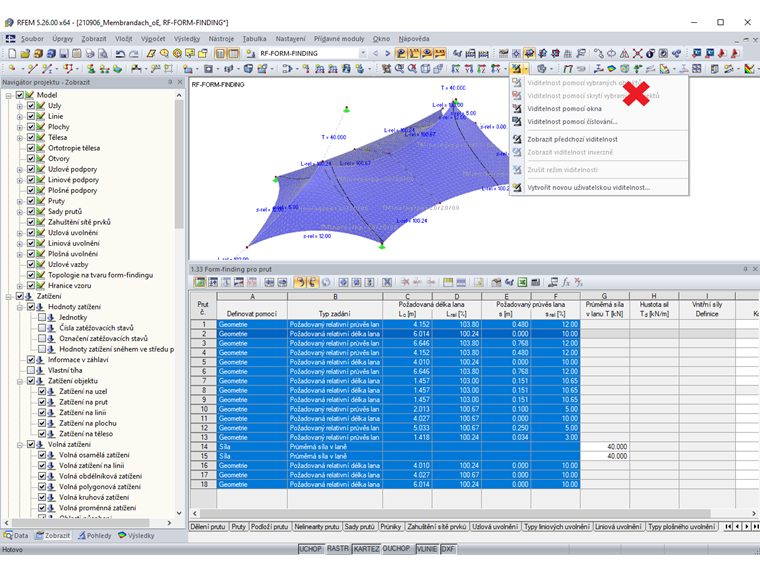Switch to the Data navigator tab
Image resolution: width=760 pixels, height=570 pixels.
click(16, 536)
